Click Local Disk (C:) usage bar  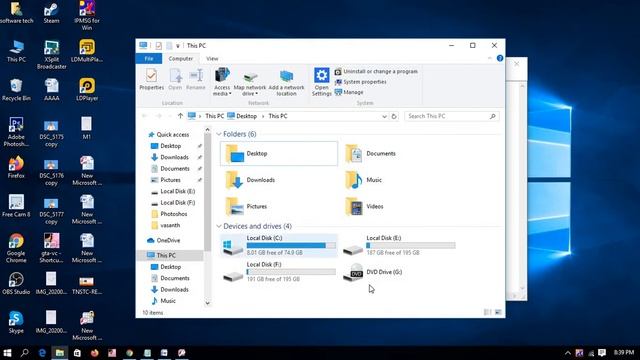(x=291, y=246)
